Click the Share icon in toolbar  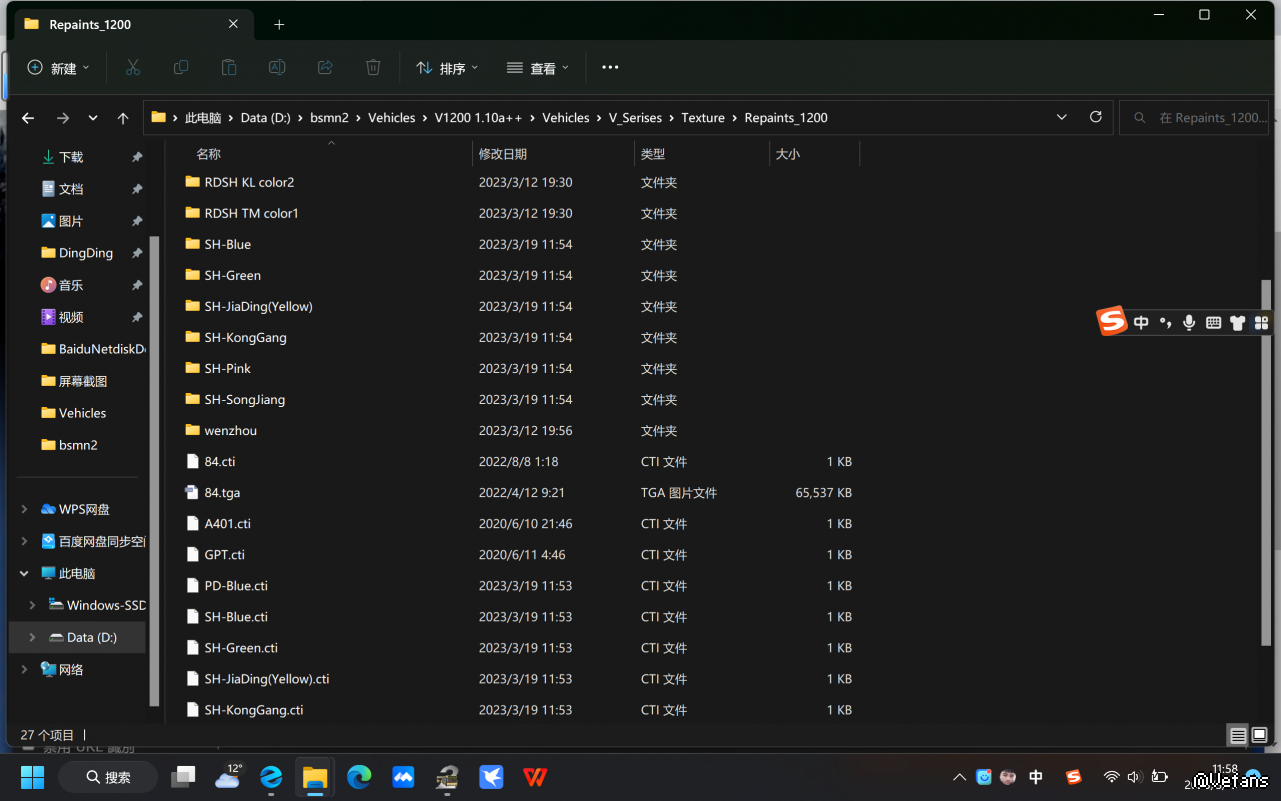[325, 67]
